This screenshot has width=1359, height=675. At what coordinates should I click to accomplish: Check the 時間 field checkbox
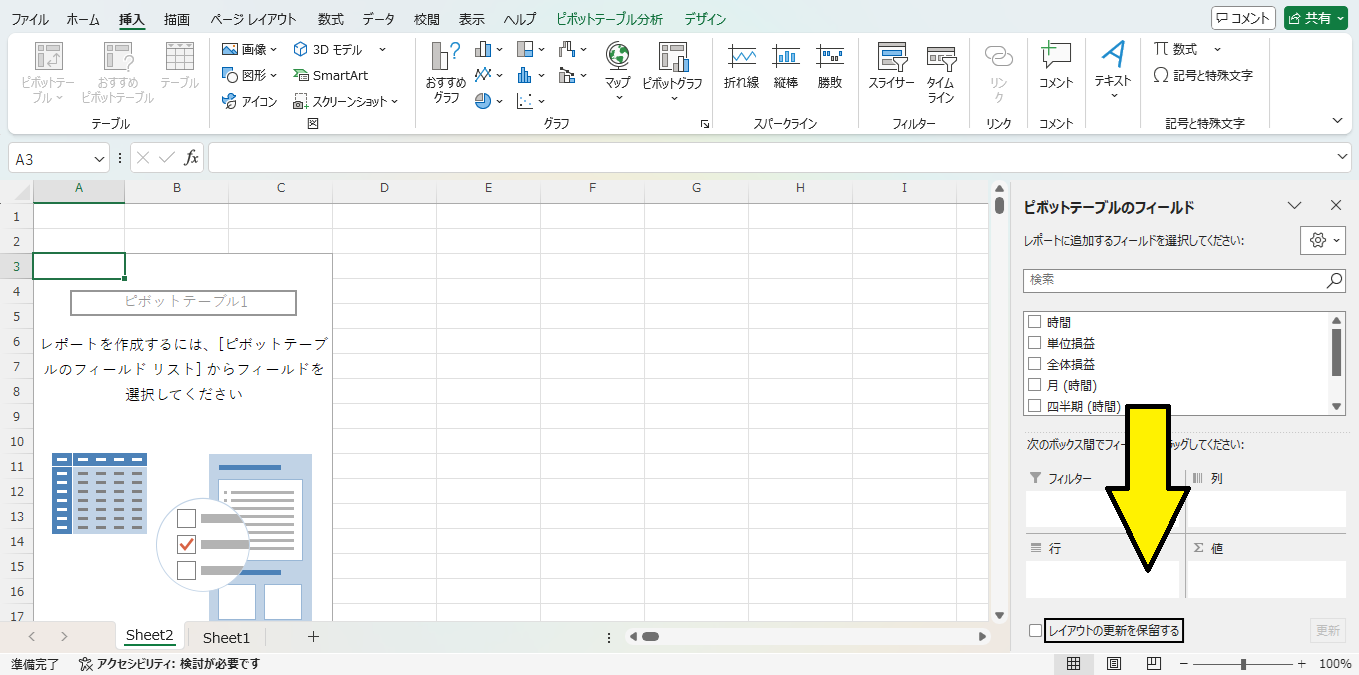click(1035, 322)
